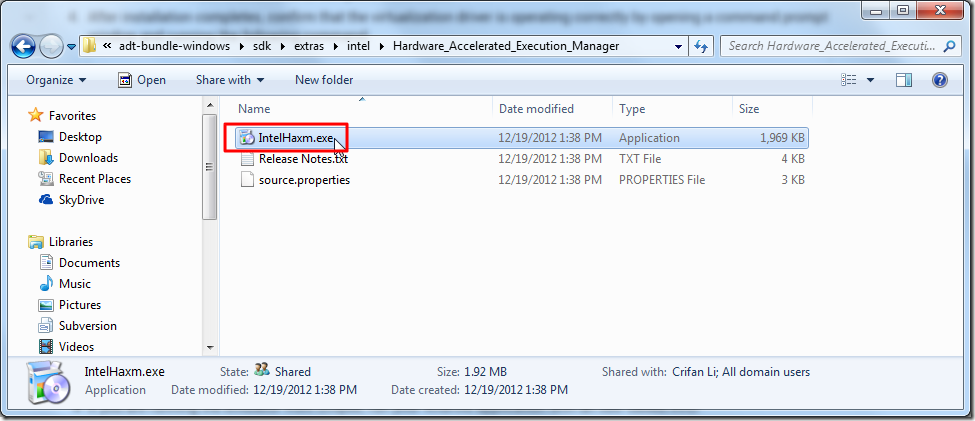Change the view with the views icon
This screenshot has width=975, height=421.
click(849, 80)
